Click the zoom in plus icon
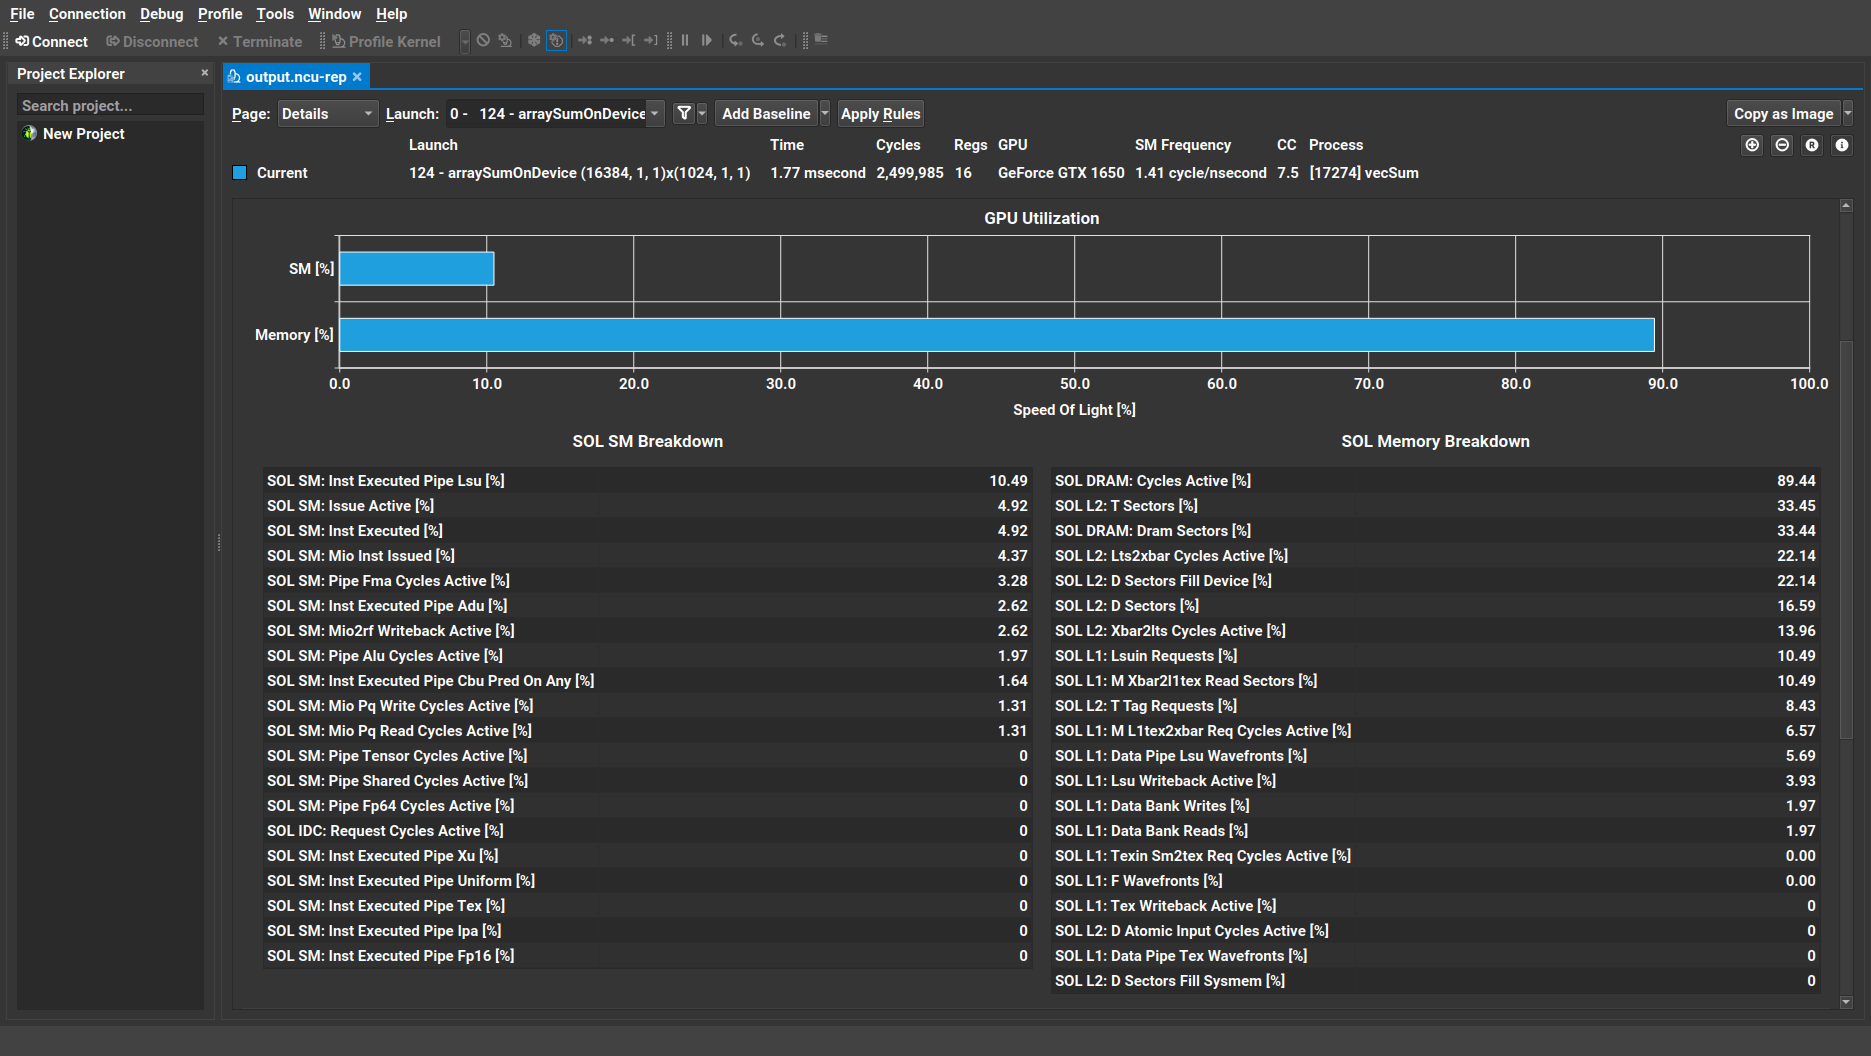1871x1056 pixels. [x=1752, y=145]
